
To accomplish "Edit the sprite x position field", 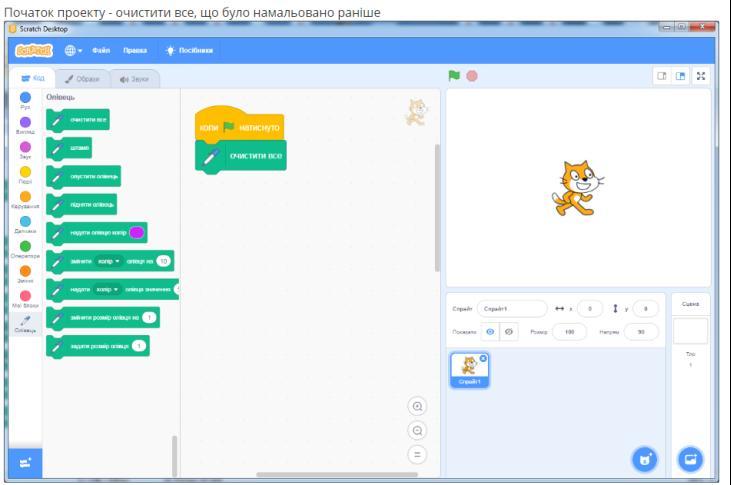I will (x=589, y=309).
